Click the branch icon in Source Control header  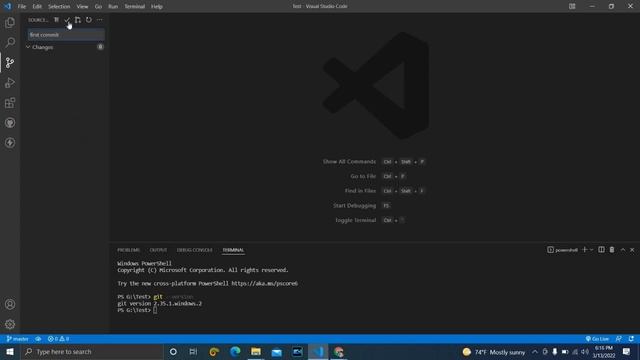tap(78, 20)
